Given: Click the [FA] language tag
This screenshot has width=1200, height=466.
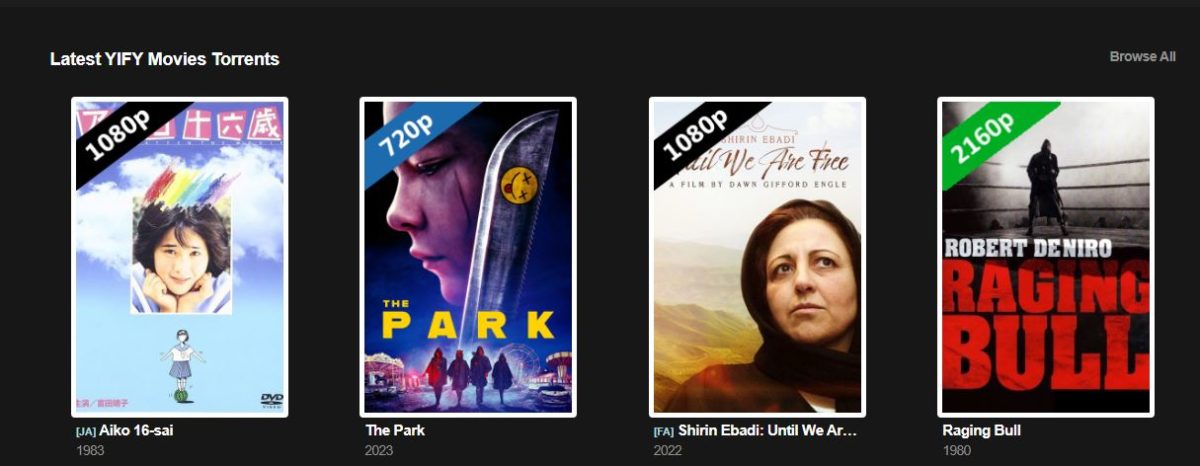Looking at the screenshot, I should click(664, 431).
